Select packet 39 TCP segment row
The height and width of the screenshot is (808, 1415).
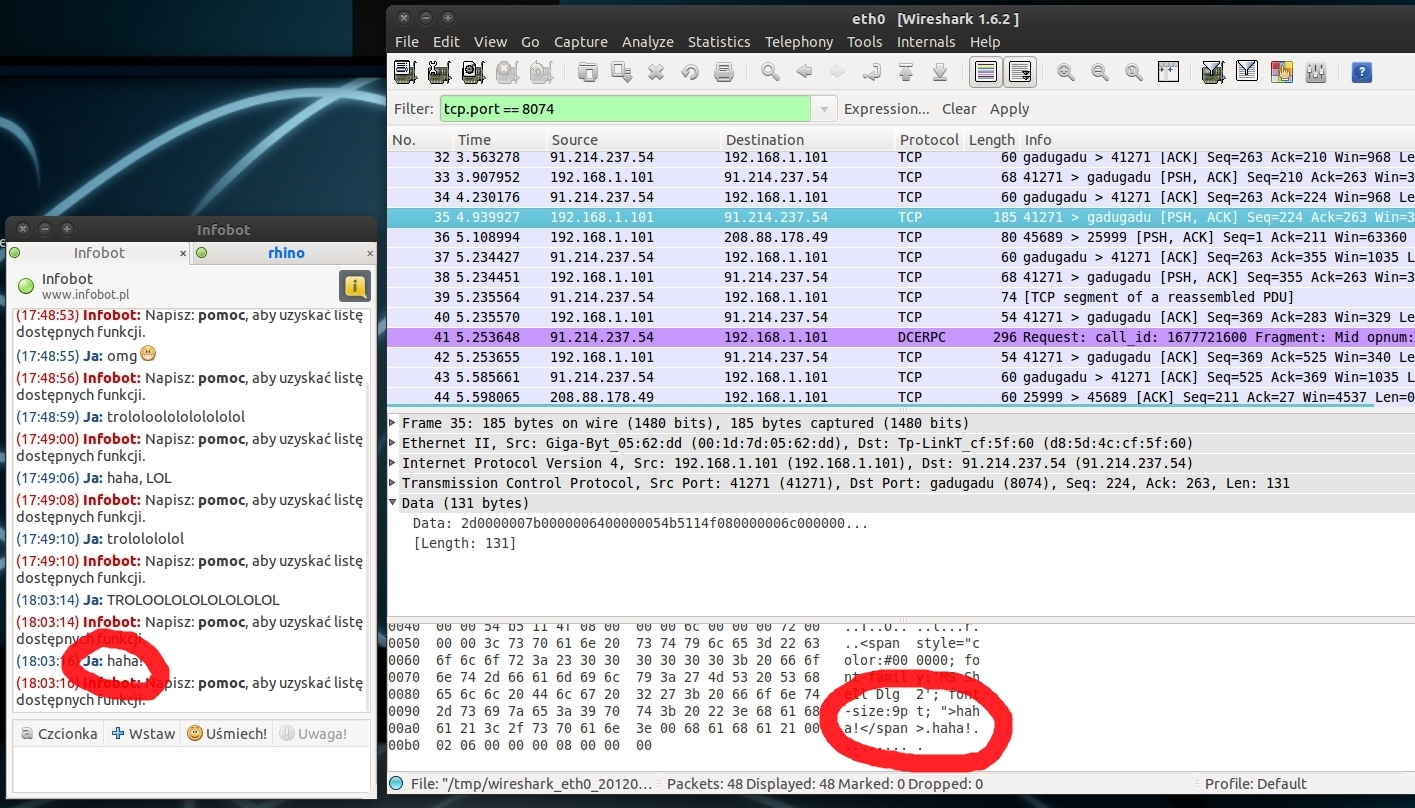coord(901,297)
